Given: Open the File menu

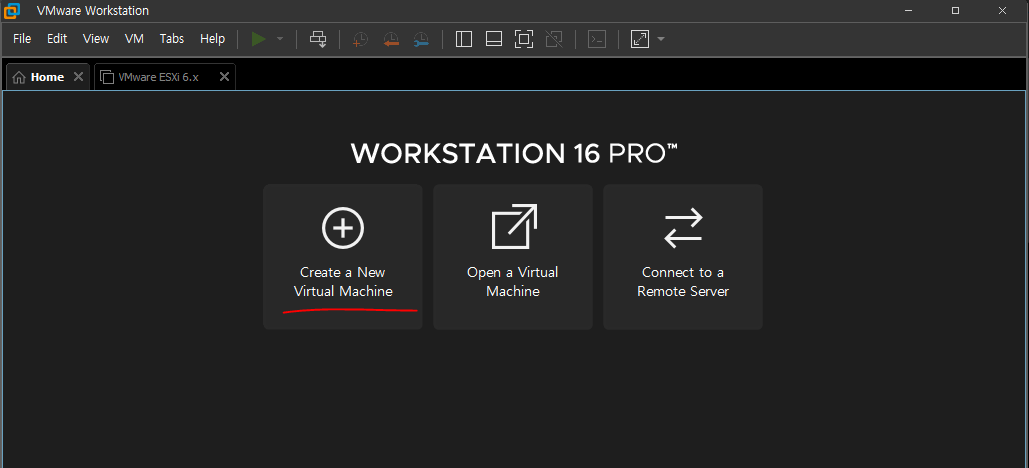Looking at the screenshot, I should tap(22, 39).
